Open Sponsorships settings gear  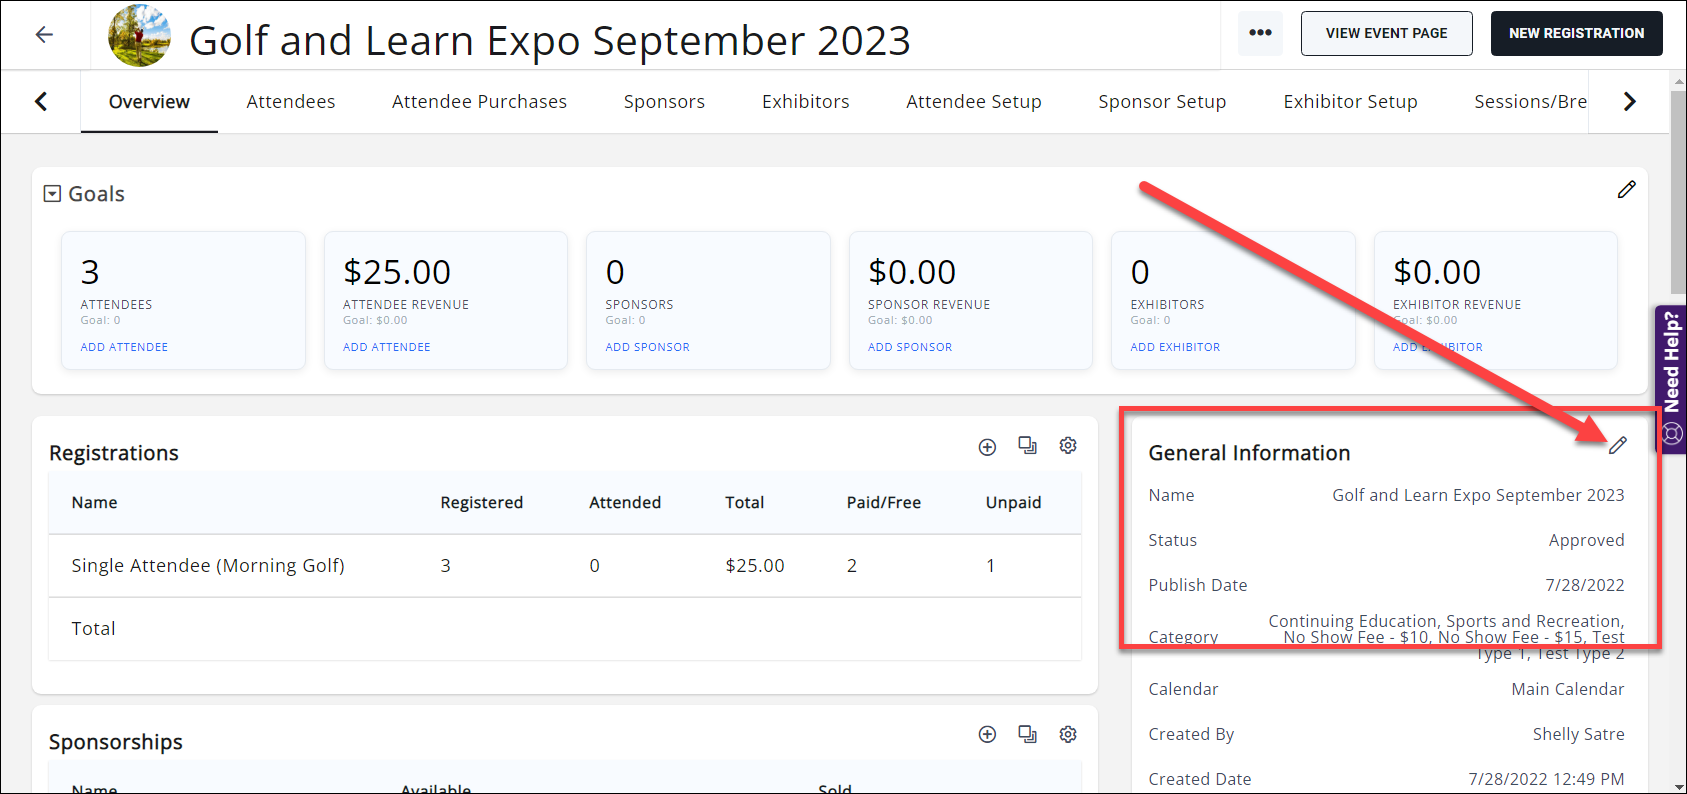1068,735
